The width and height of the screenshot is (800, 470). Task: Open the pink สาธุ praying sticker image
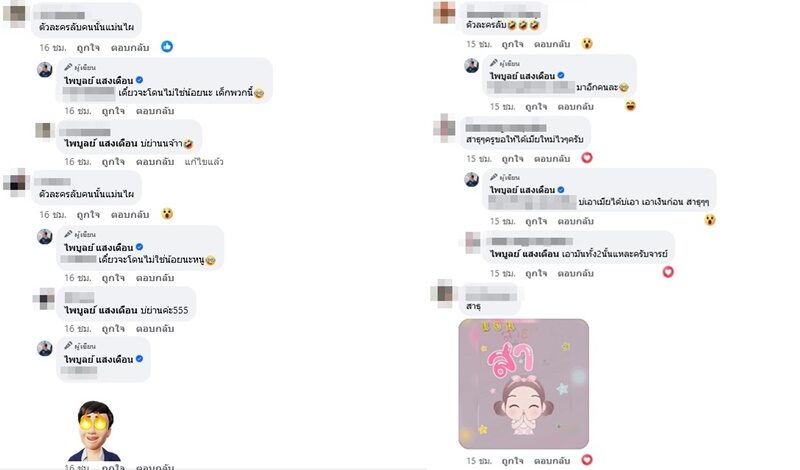(523, 384)
